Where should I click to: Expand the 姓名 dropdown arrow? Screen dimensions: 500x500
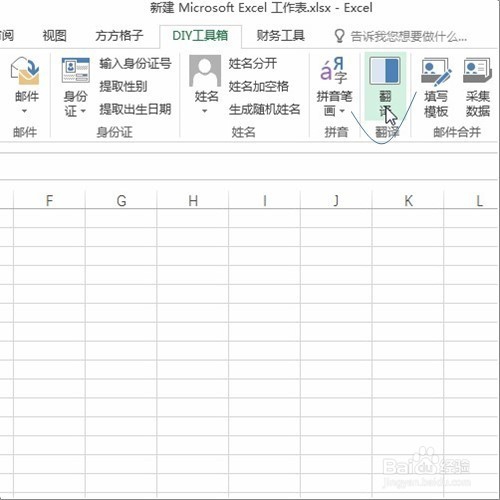click(205, 111)
